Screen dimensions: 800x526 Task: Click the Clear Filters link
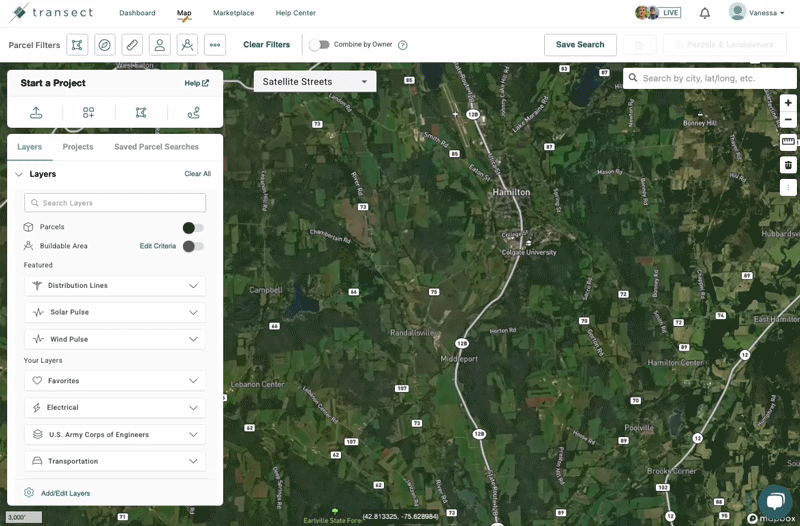click(x=266, y=45)
